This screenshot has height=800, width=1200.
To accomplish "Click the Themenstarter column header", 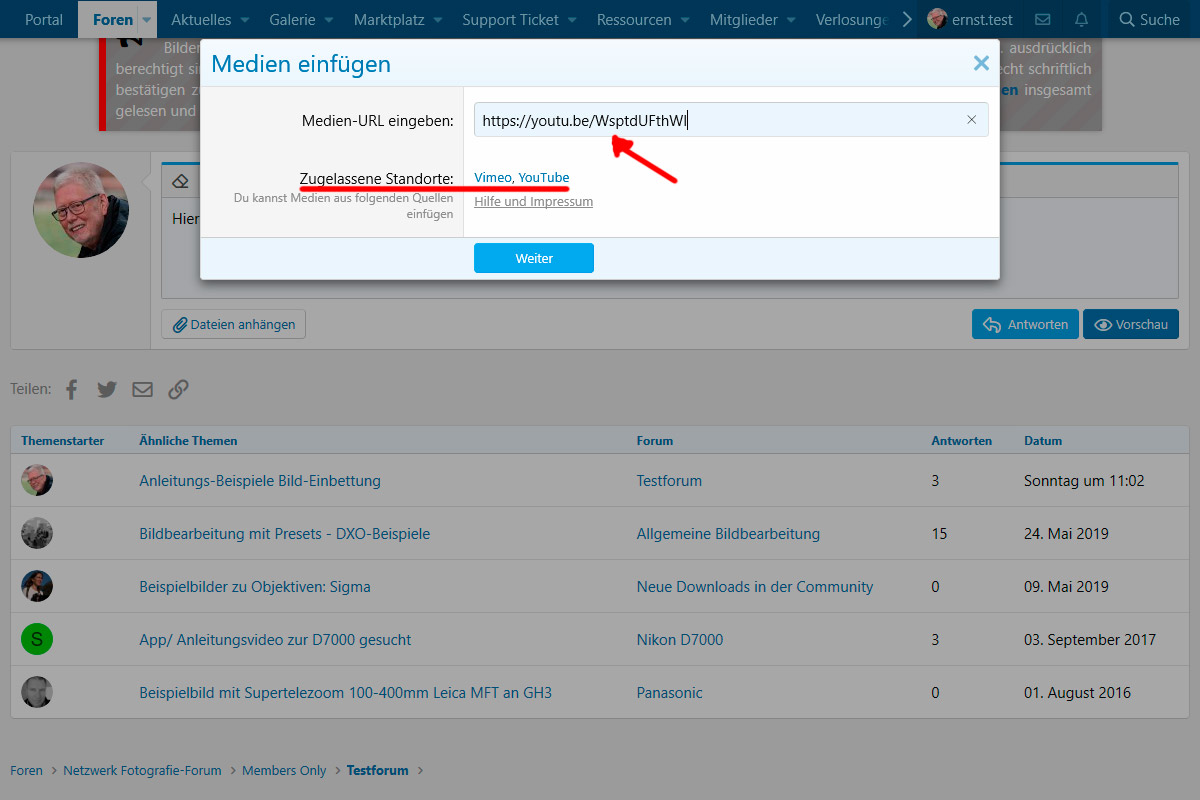I will [62, 440].
